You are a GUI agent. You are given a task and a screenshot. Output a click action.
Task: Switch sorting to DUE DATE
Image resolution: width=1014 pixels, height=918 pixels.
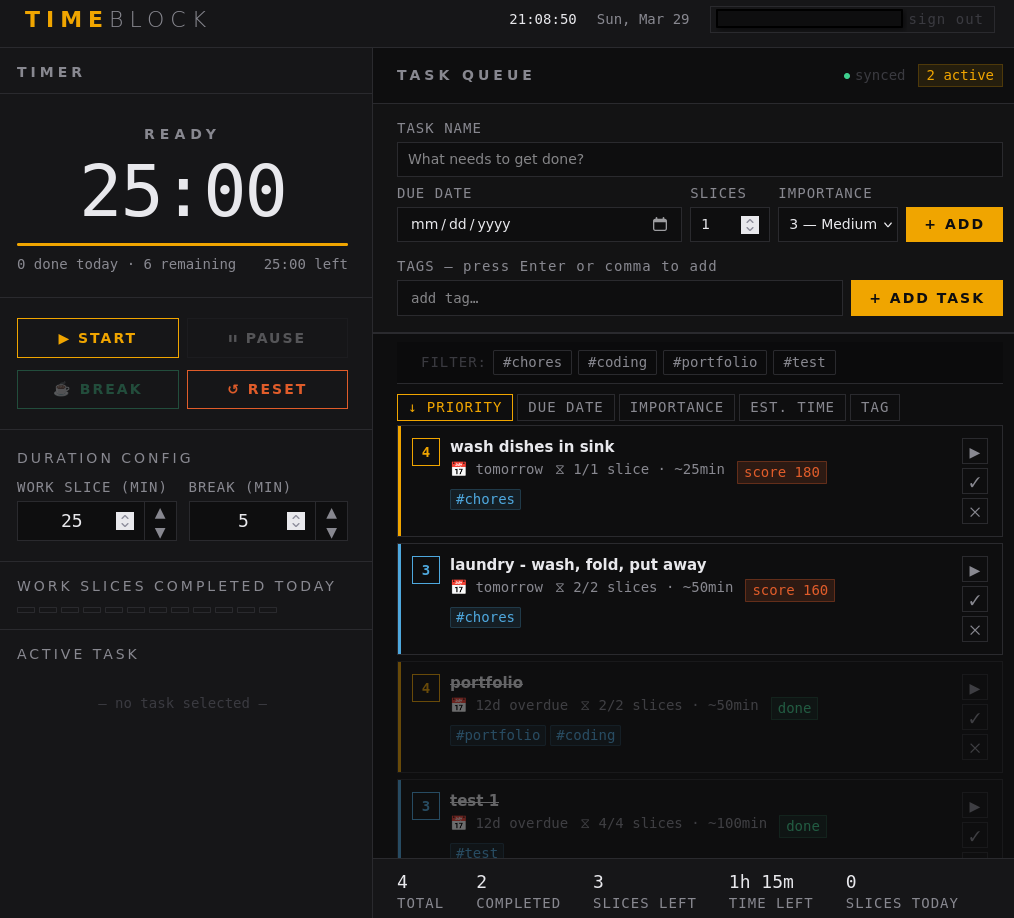565,407
